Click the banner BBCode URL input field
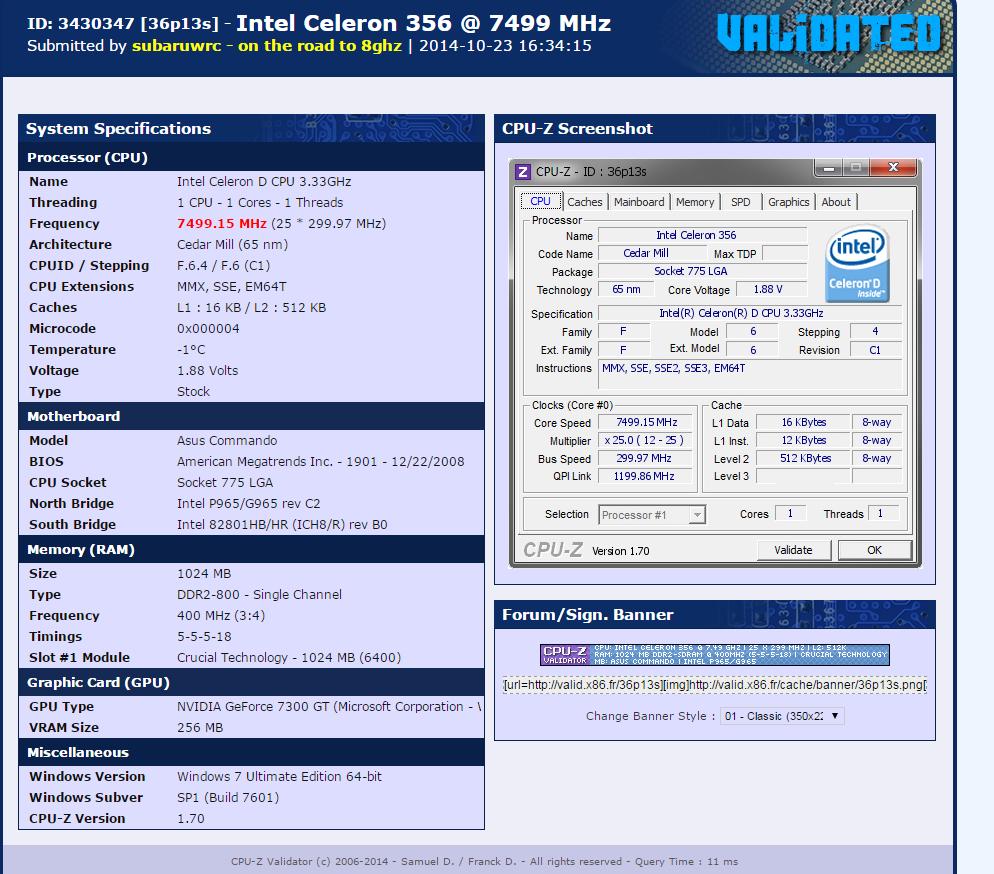This screenshot has height=874, width=994. pyautogui.click(x=714, y=685)
